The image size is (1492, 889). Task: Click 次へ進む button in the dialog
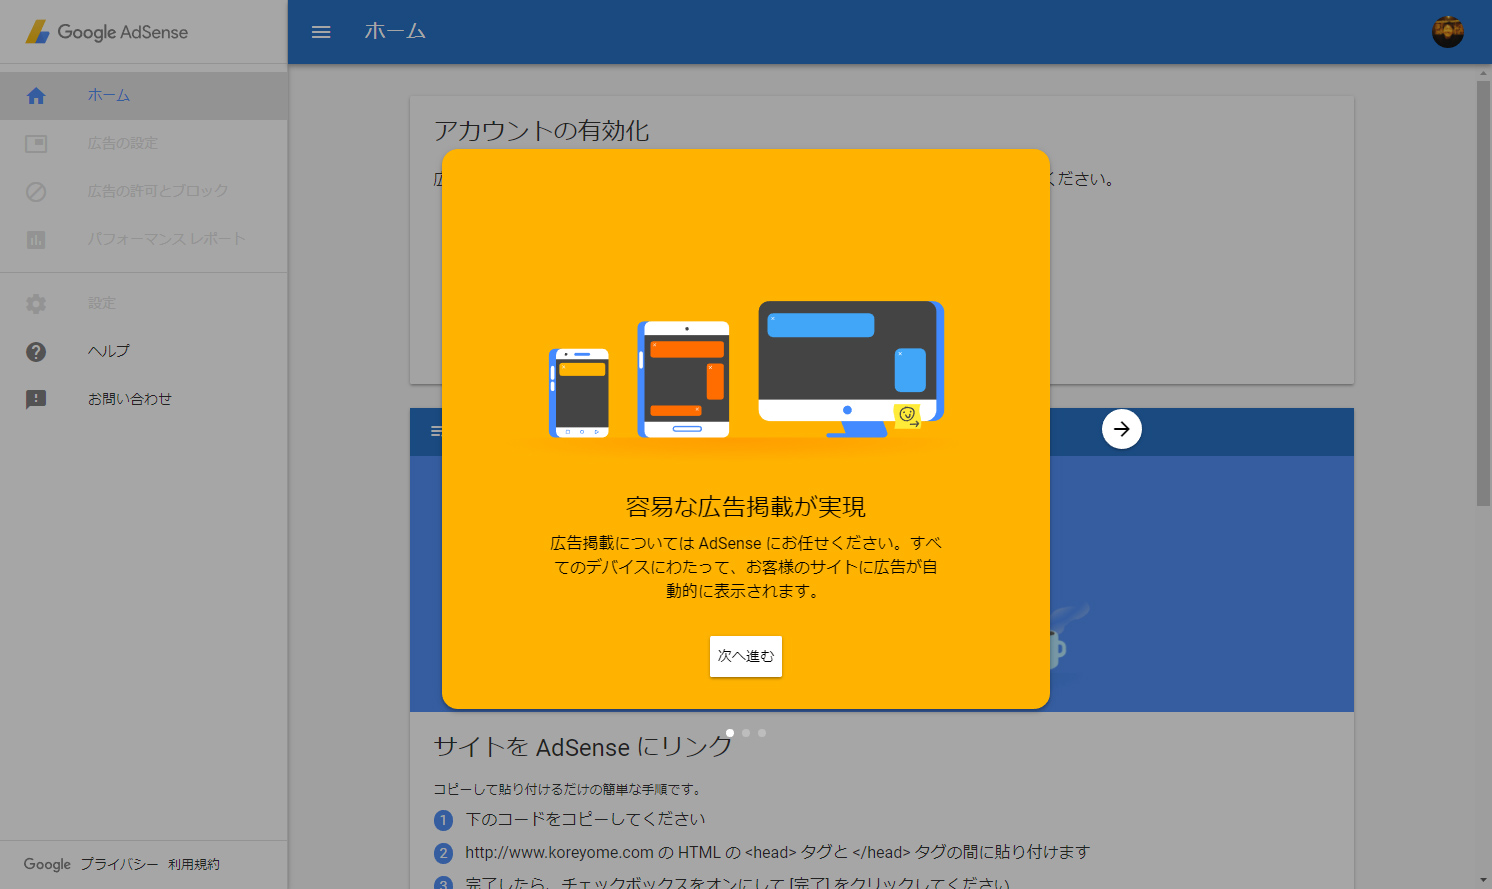click(x=746, y=656)
